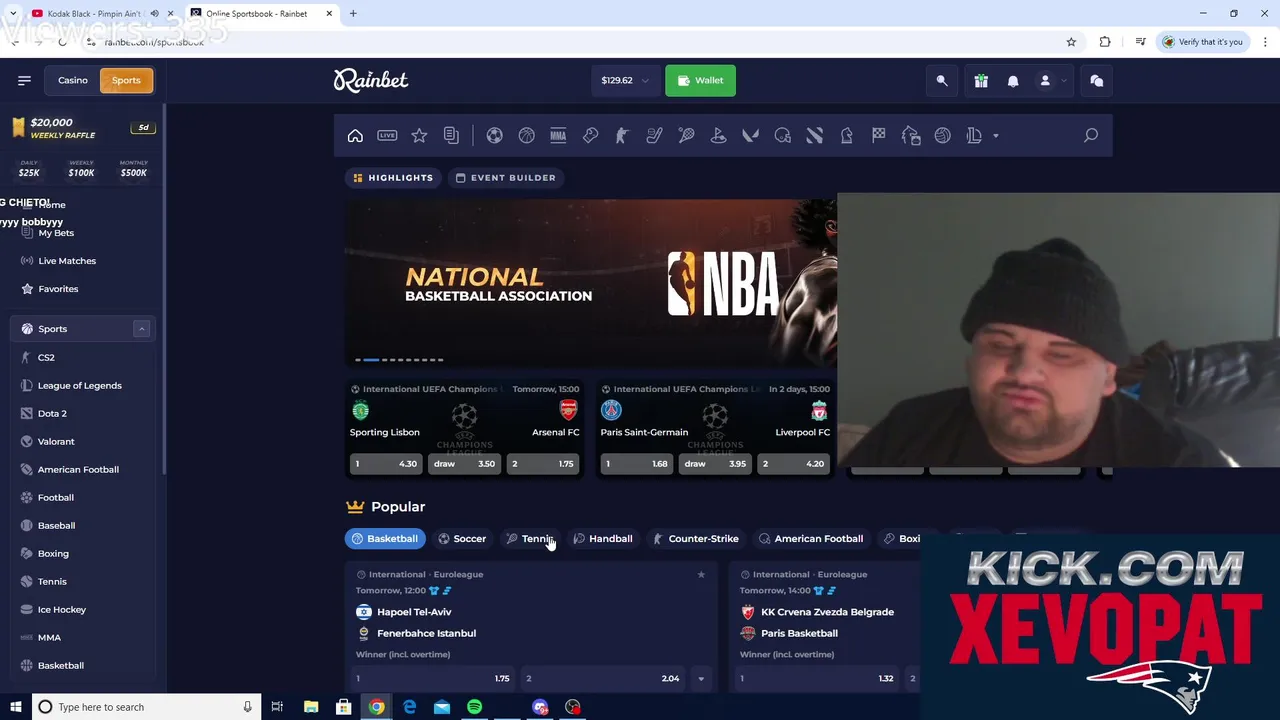This screenshot has width=1280, height=720.
Task: Open favorites star in sports toolbar
Action: [419, 135]
